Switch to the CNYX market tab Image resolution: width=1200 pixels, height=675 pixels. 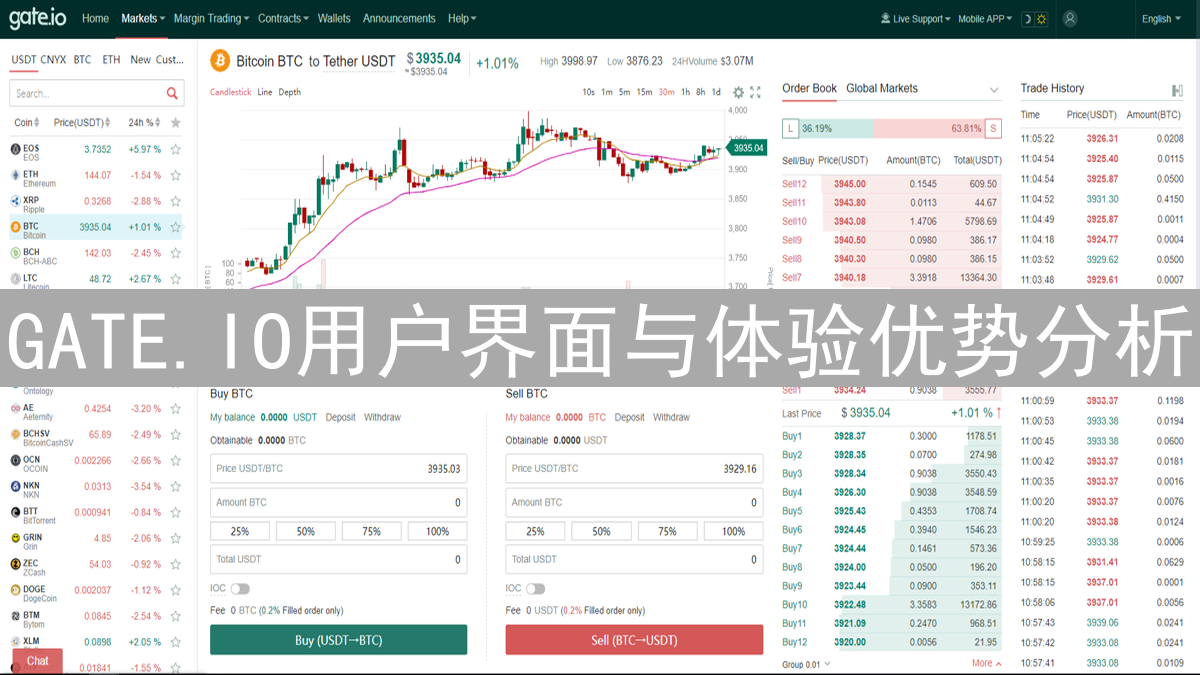pyautogui.click(x=53, y=60)
